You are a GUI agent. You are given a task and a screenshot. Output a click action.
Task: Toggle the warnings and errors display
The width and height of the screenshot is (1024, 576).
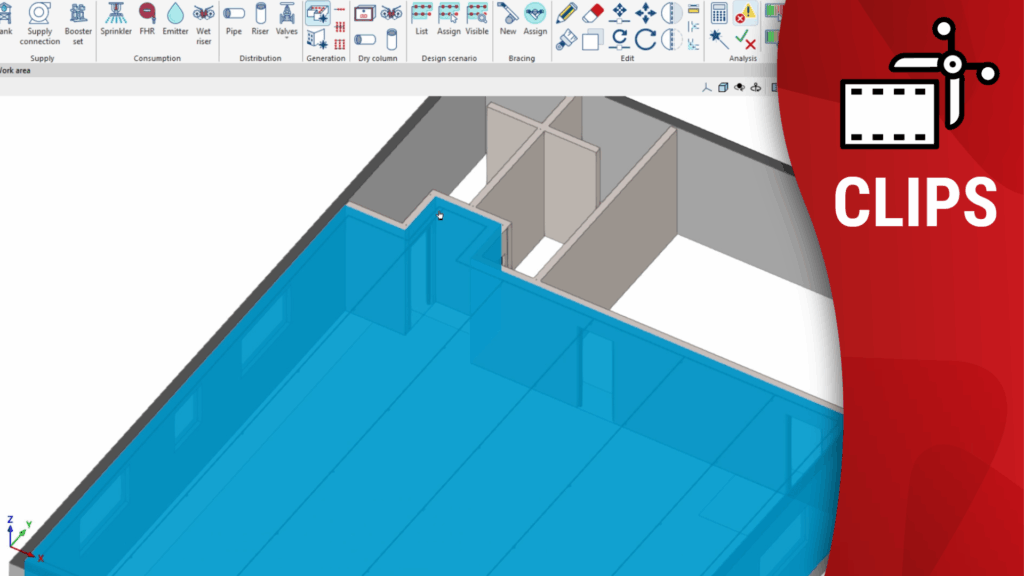point(745,13)
